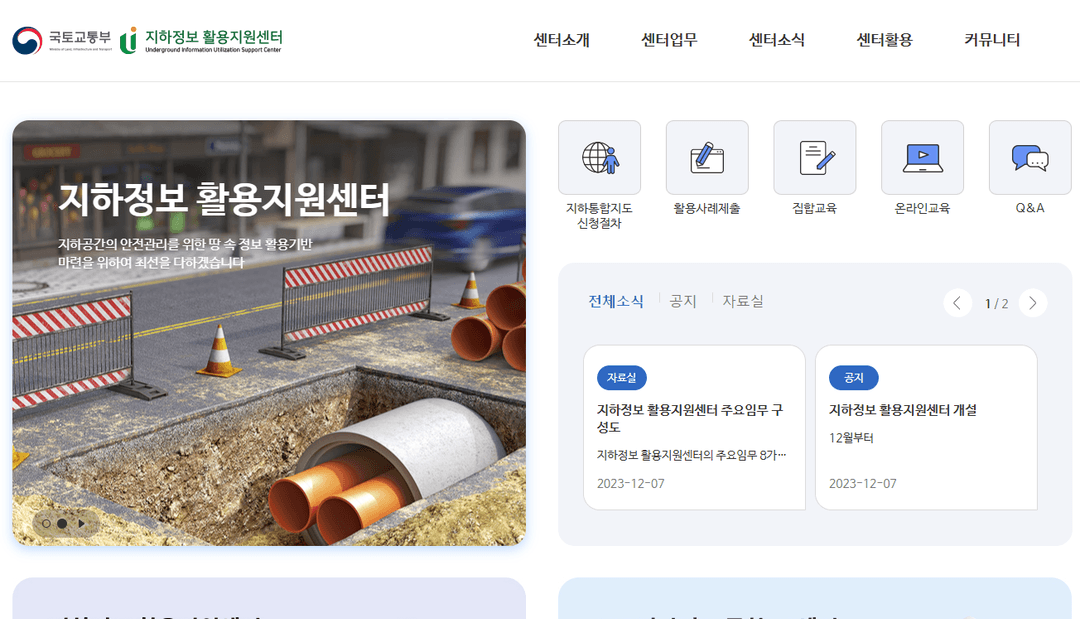Open the 센터소개 menu
The width and height of the screenshot is (1080, 619).
pyautogui.click(x=560, y=40)
